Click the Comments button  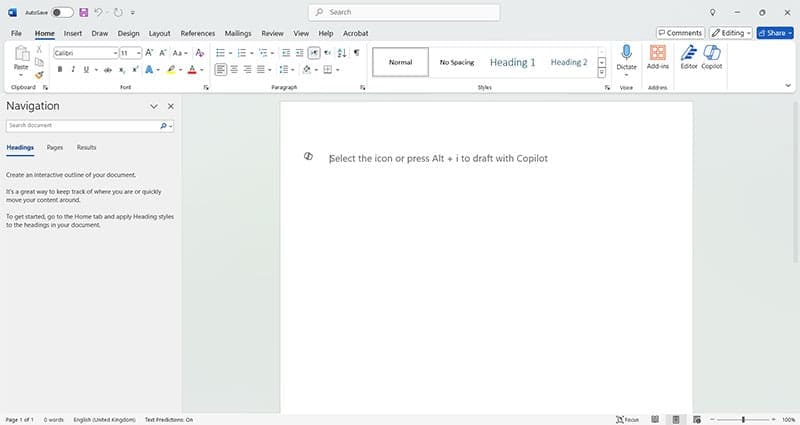pos(680,33)
